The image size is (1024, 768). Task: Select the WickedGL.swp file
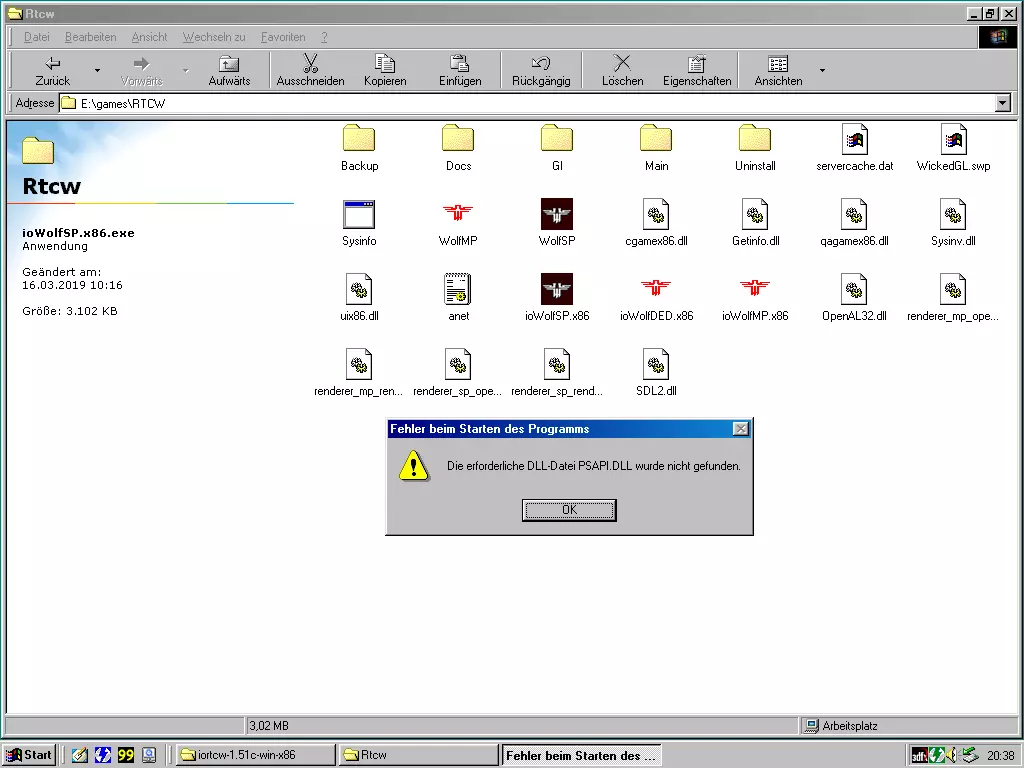tap(953, 148)
